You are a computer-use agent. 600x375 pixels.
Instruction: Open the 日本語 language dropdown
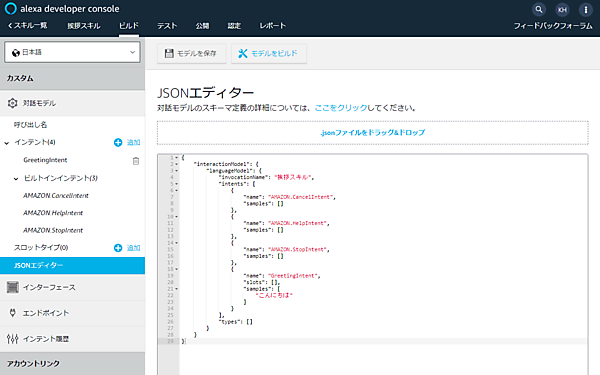coord(72,52)
